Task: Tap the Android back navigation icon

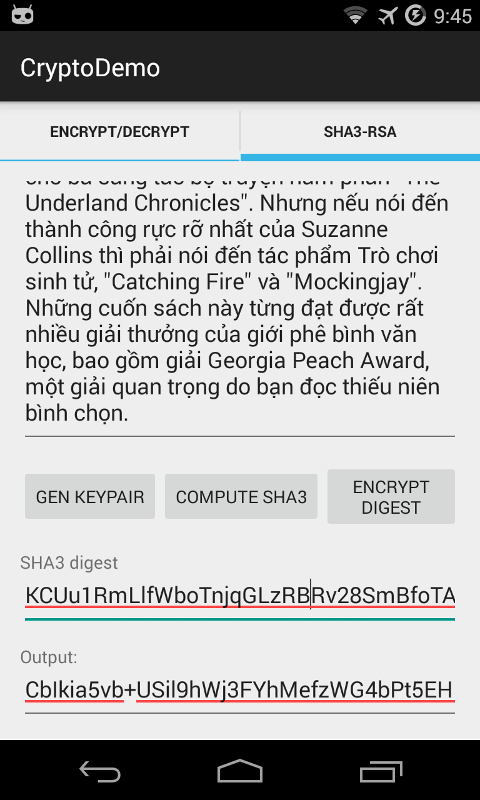Action: [x=99, y=770]
